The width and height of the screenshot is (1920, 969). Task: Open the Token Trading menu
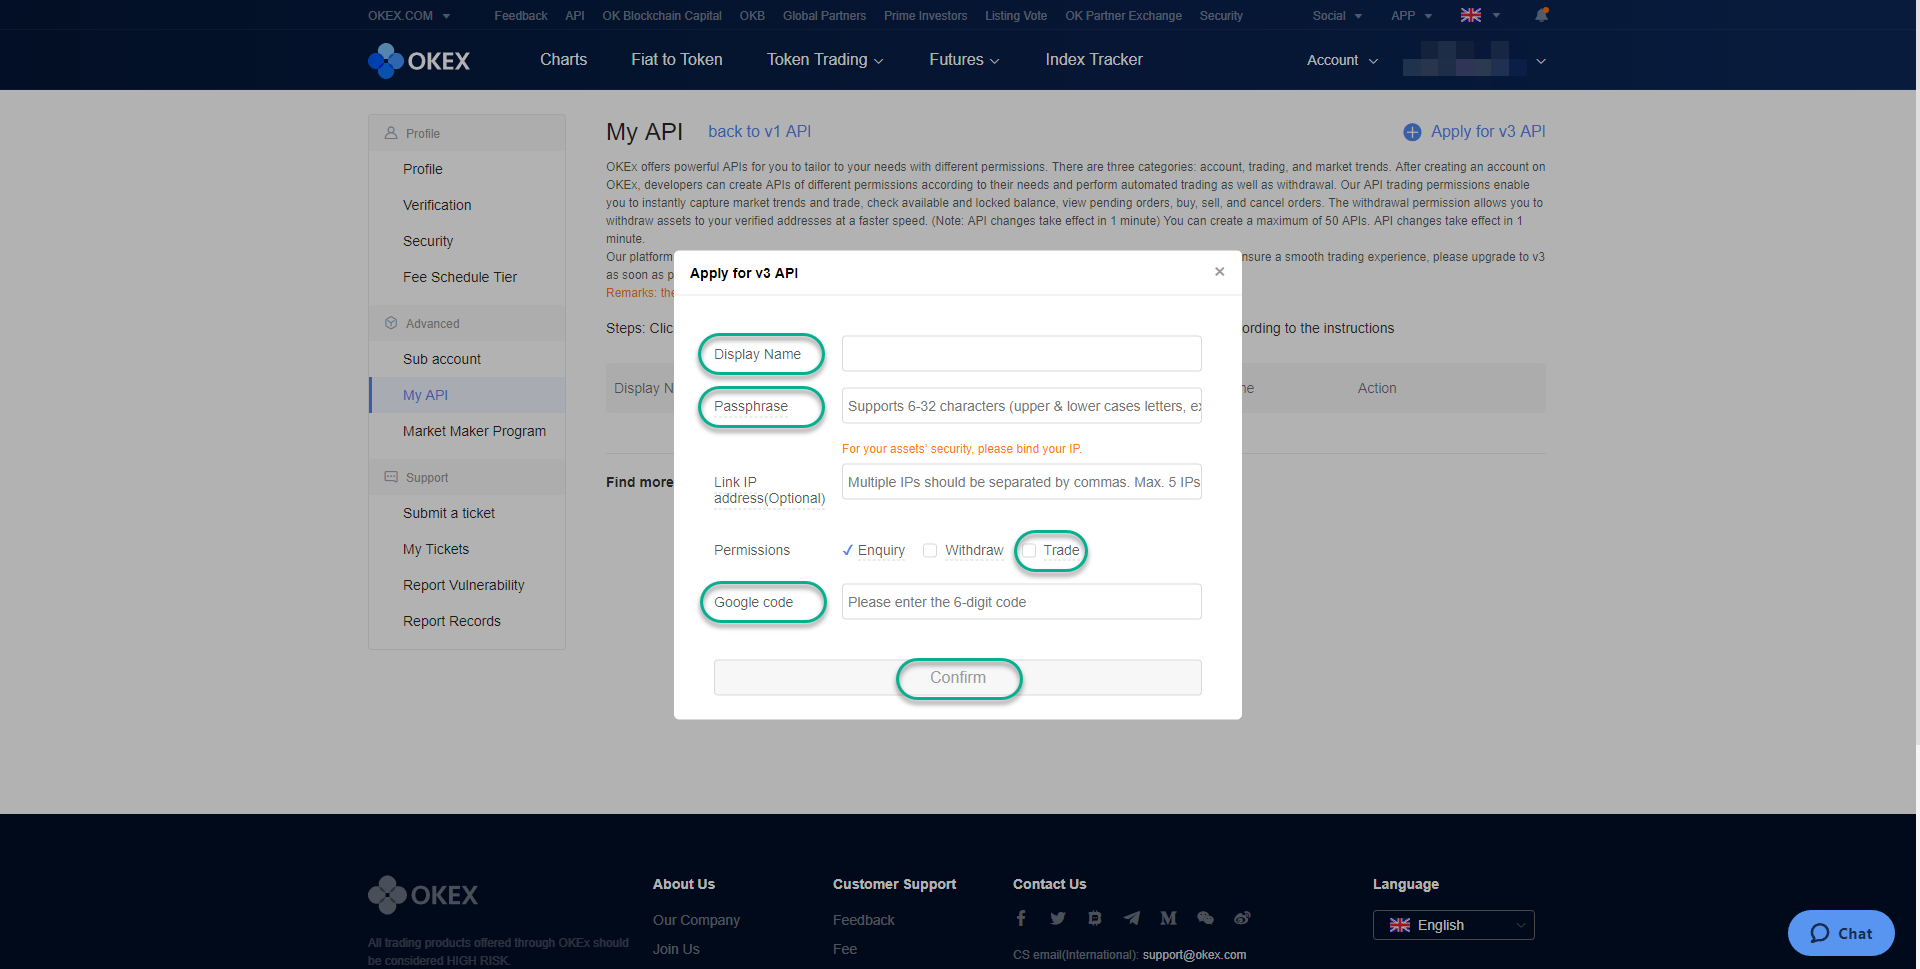[824, 60]
